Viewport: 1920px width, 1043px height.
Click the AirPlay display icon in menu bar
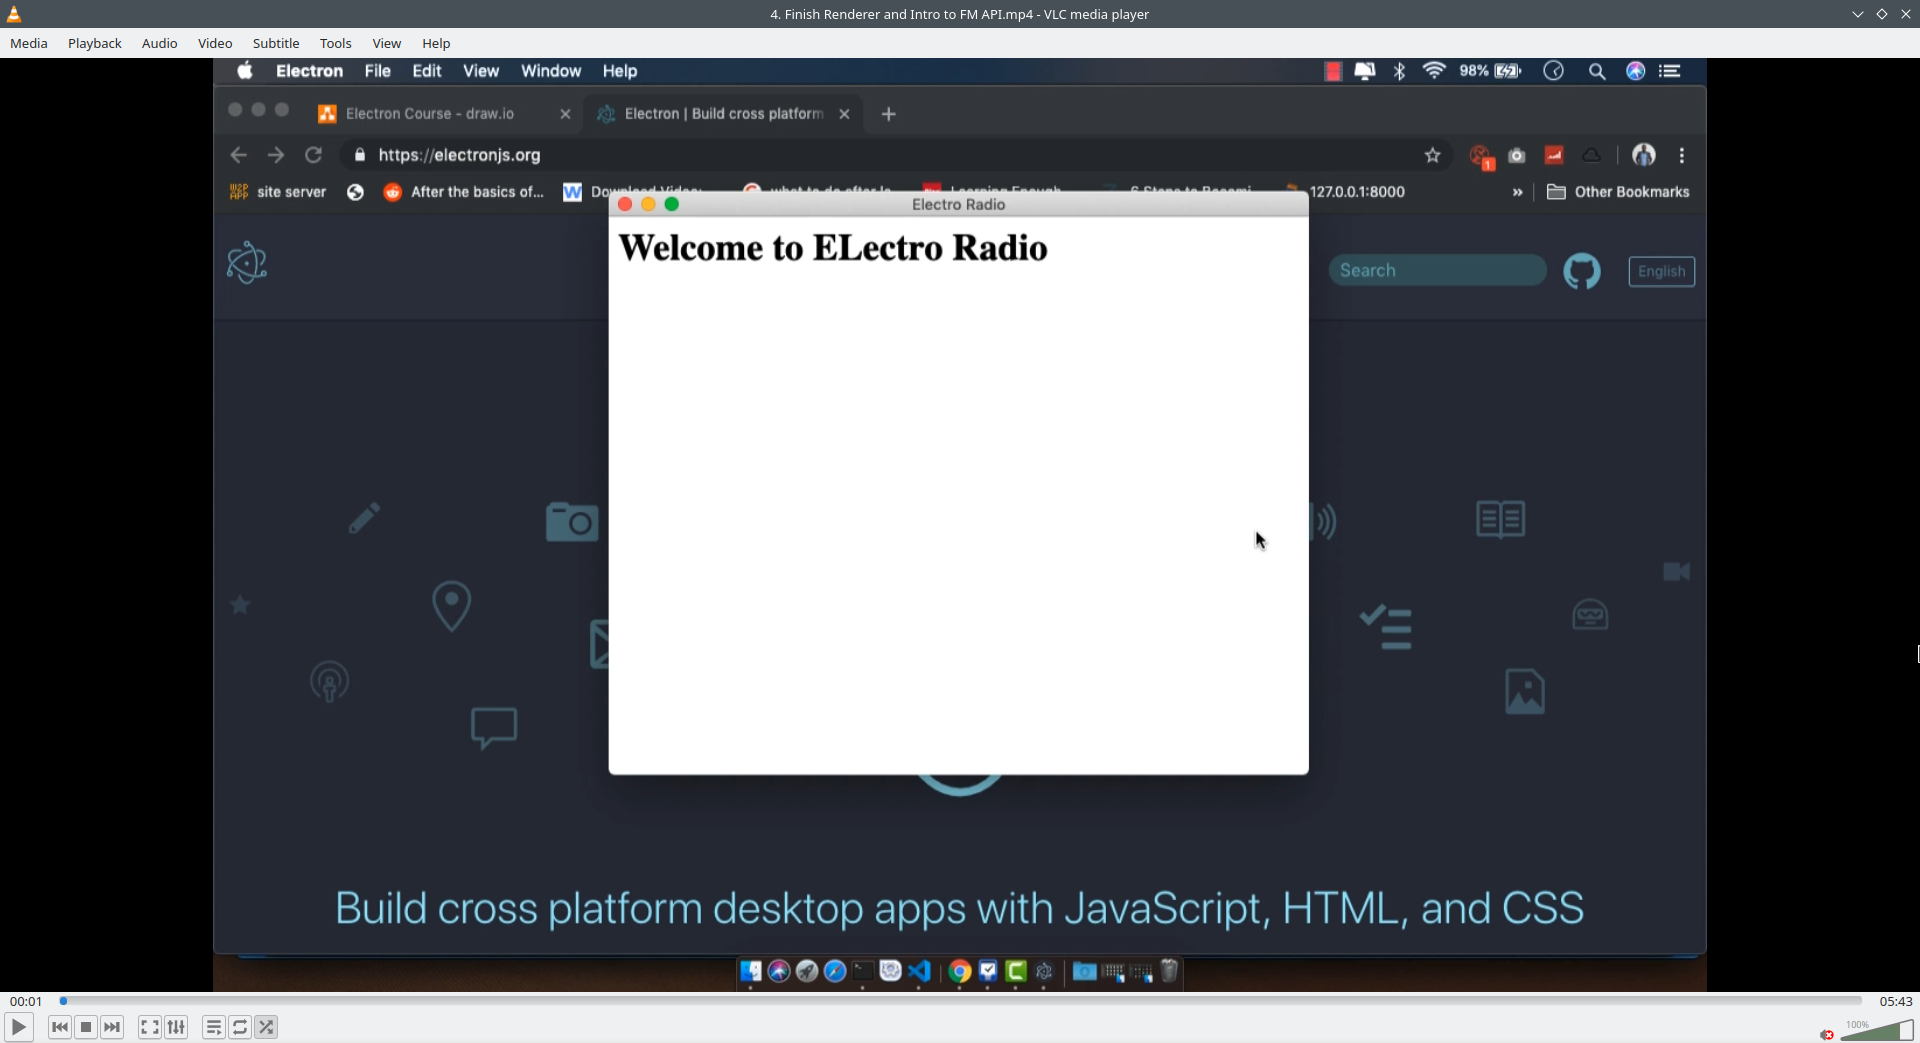pos(1365,71)
